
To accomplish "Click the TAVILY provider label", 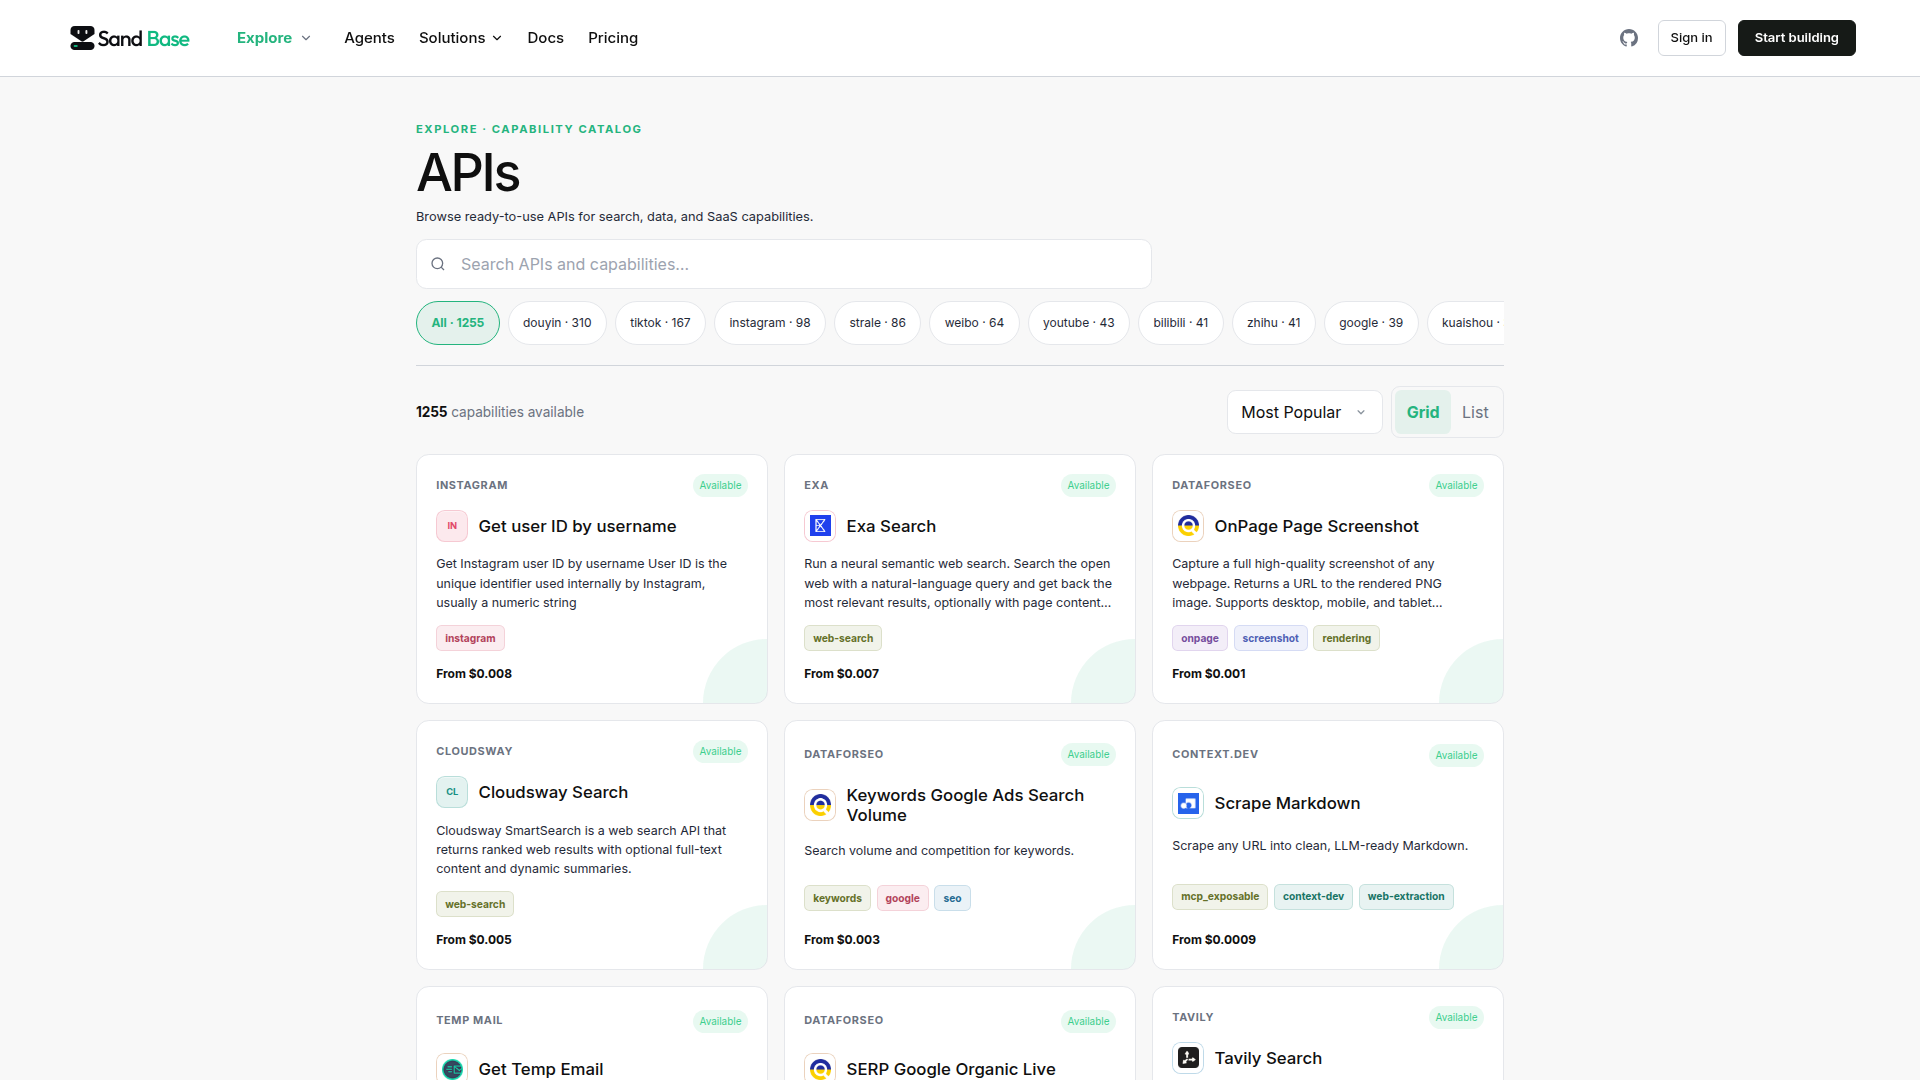I will click(x=1193, y=1017).
